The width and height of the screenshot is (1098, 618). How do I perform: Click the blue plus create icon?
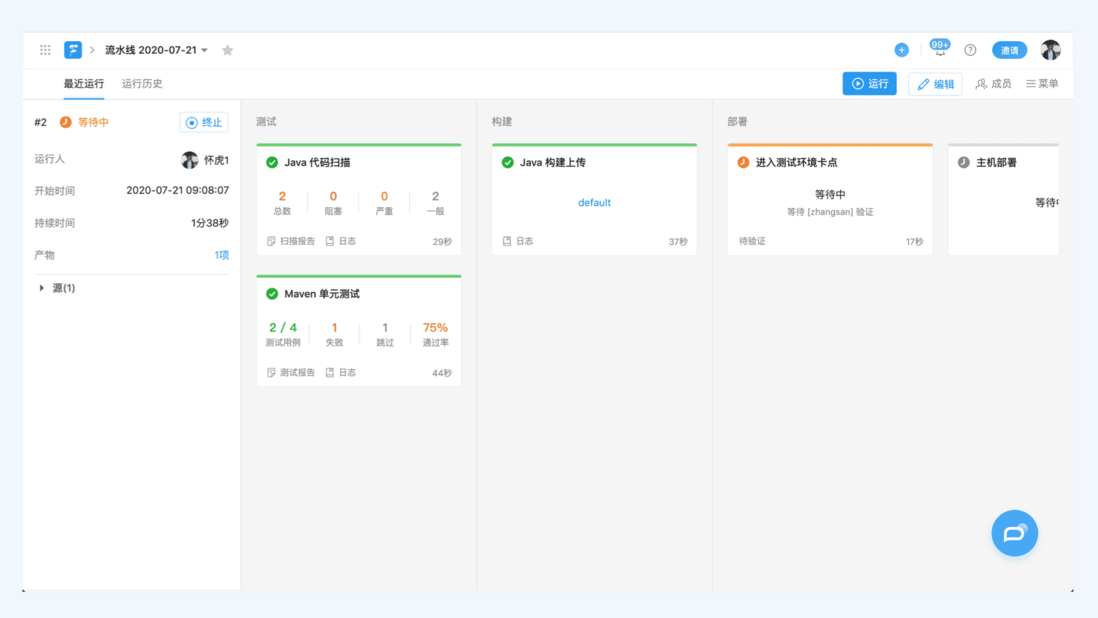(901, 50)
